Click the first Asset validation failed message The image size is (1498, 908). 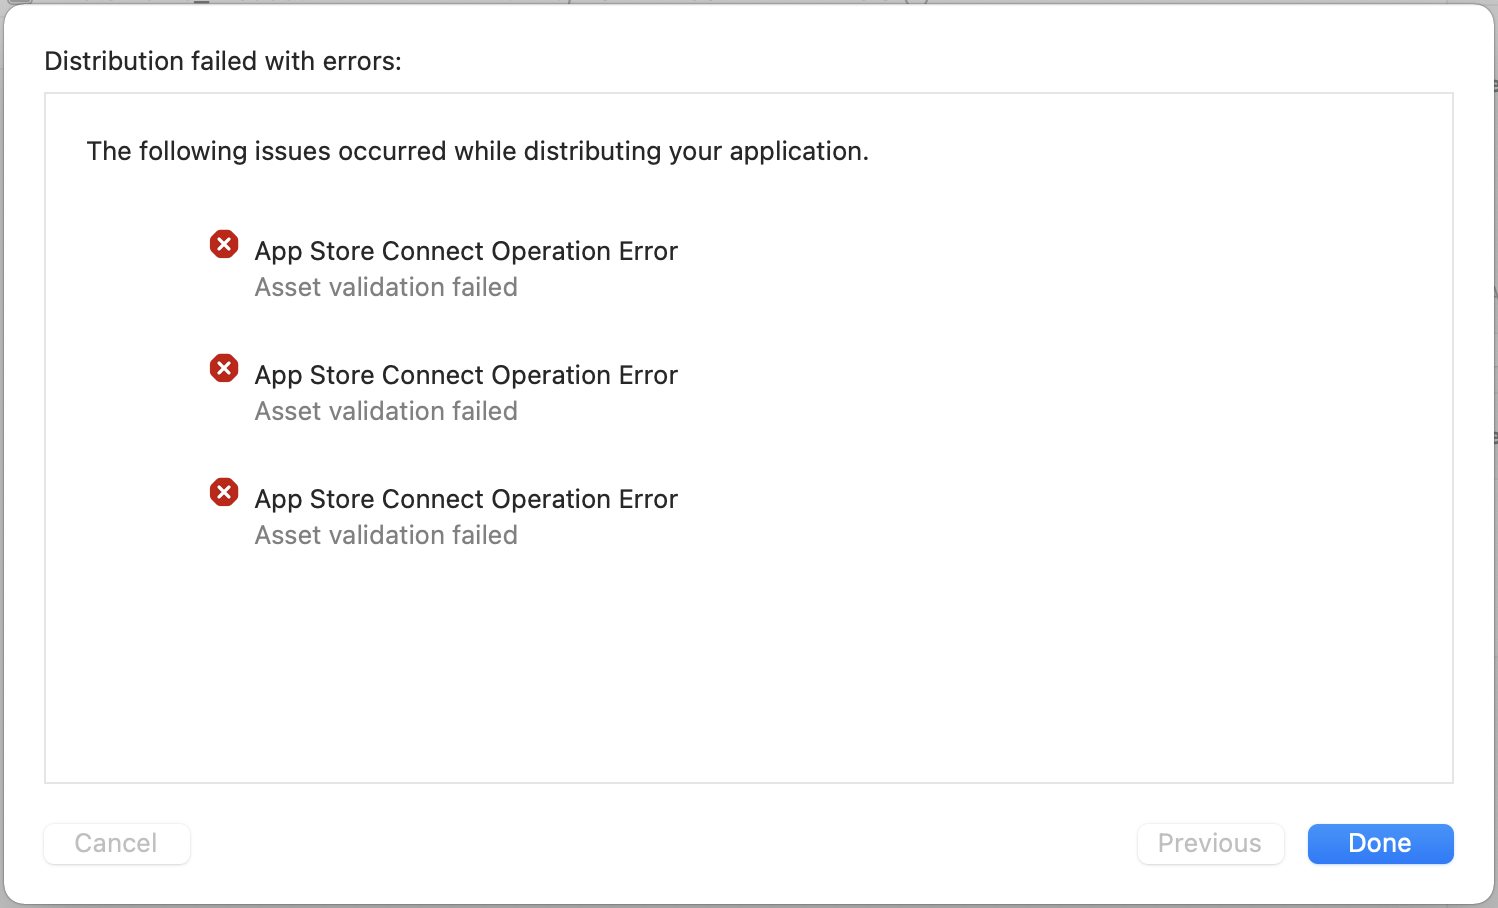tap(386, 287)
